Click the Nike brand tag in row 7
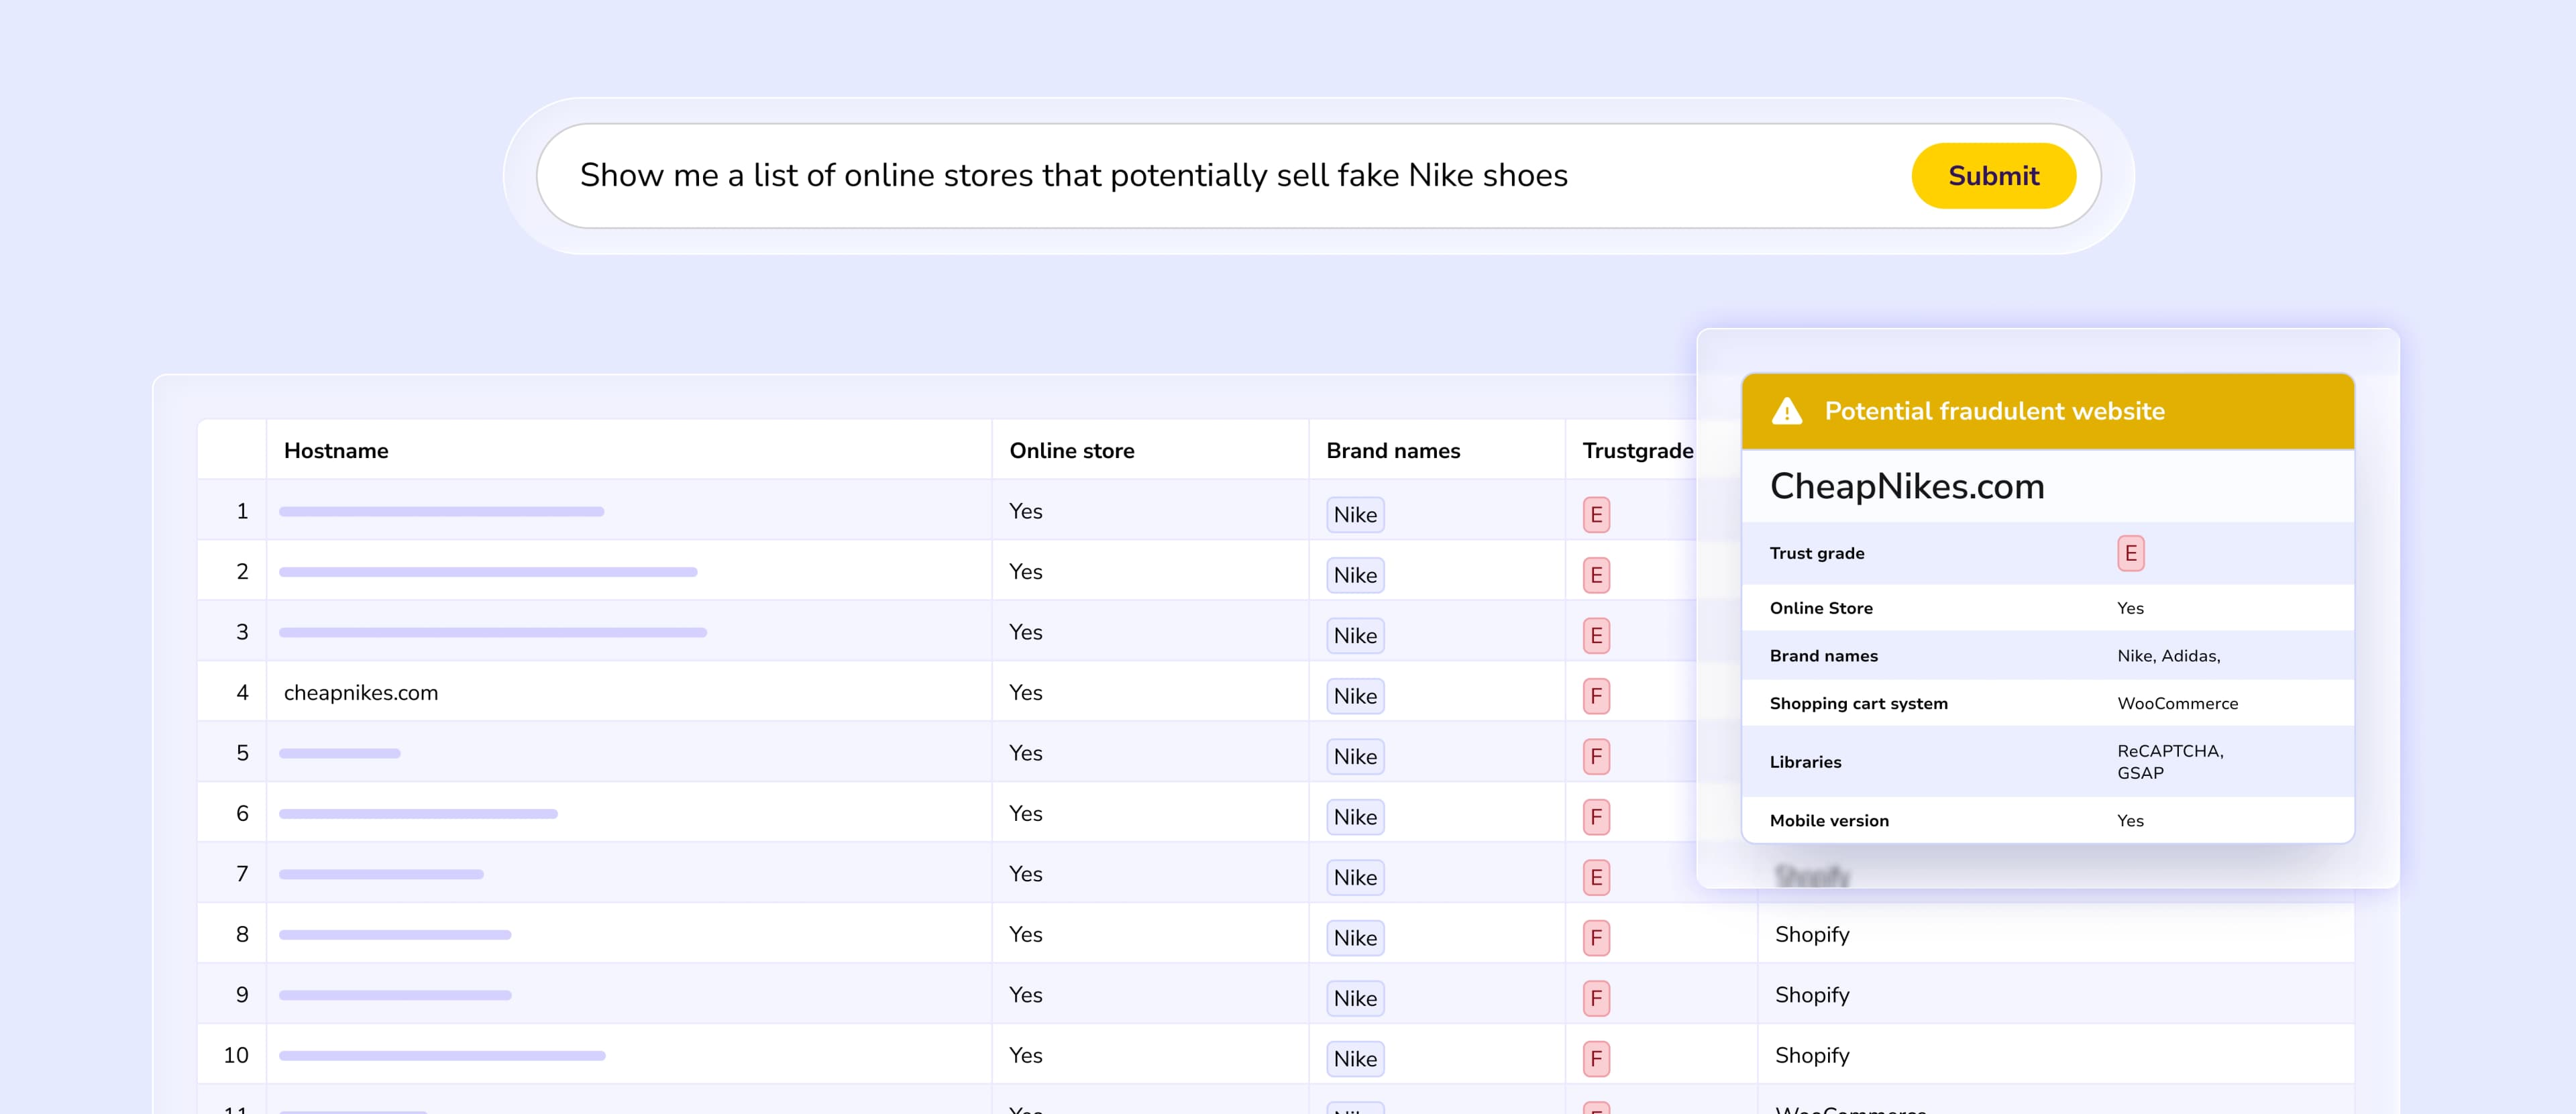Image resolution: width=2576 pixels, height=1114 pixels. tap(1354, 877)
